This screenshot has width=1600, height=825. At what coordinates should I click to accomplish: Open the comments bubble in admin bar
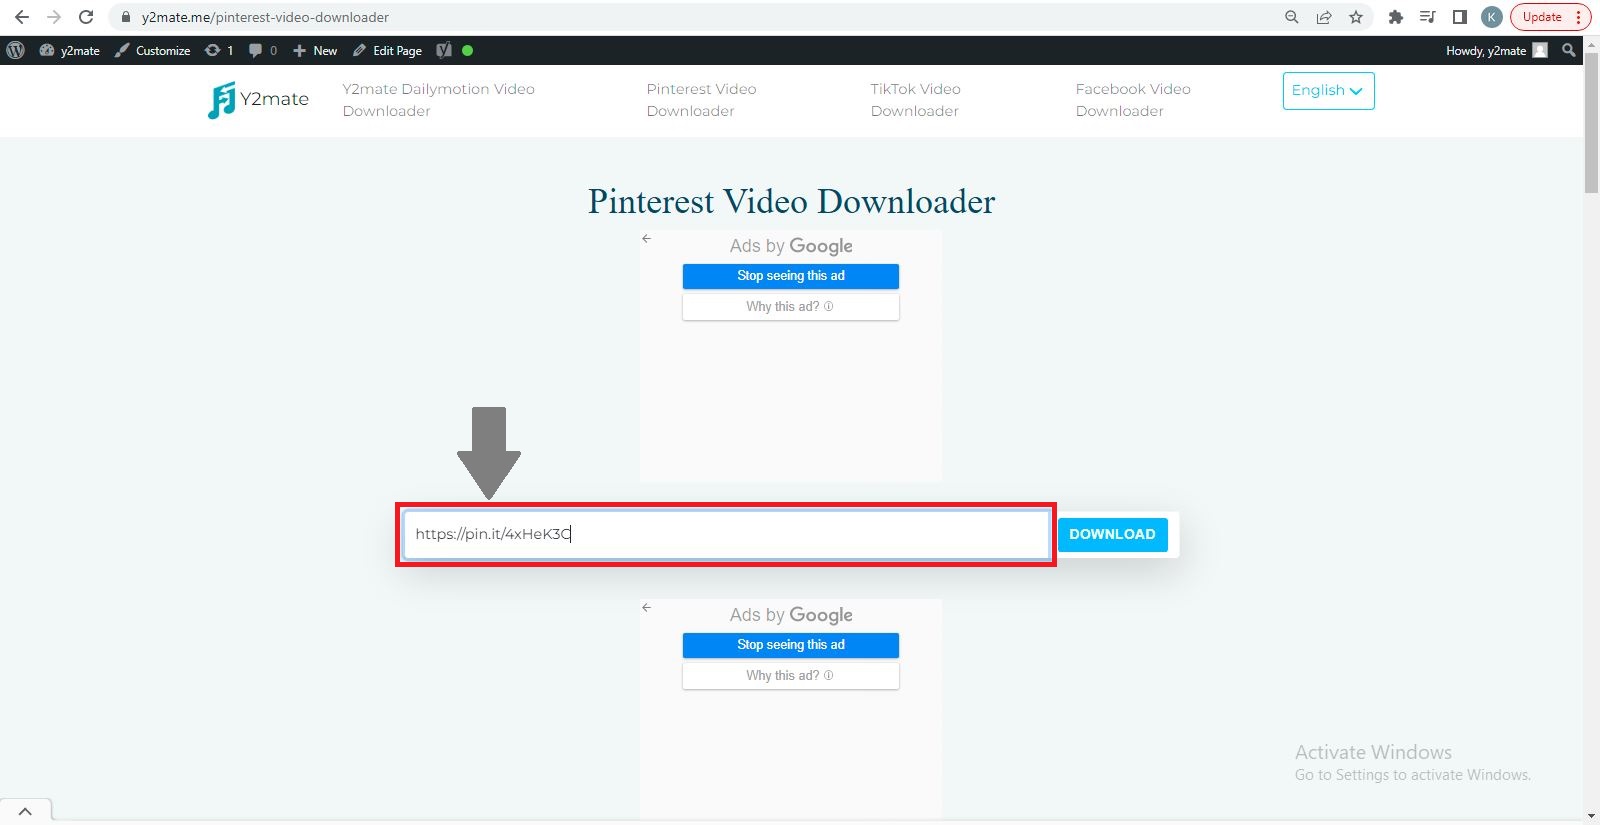click(x=263, y=50)
